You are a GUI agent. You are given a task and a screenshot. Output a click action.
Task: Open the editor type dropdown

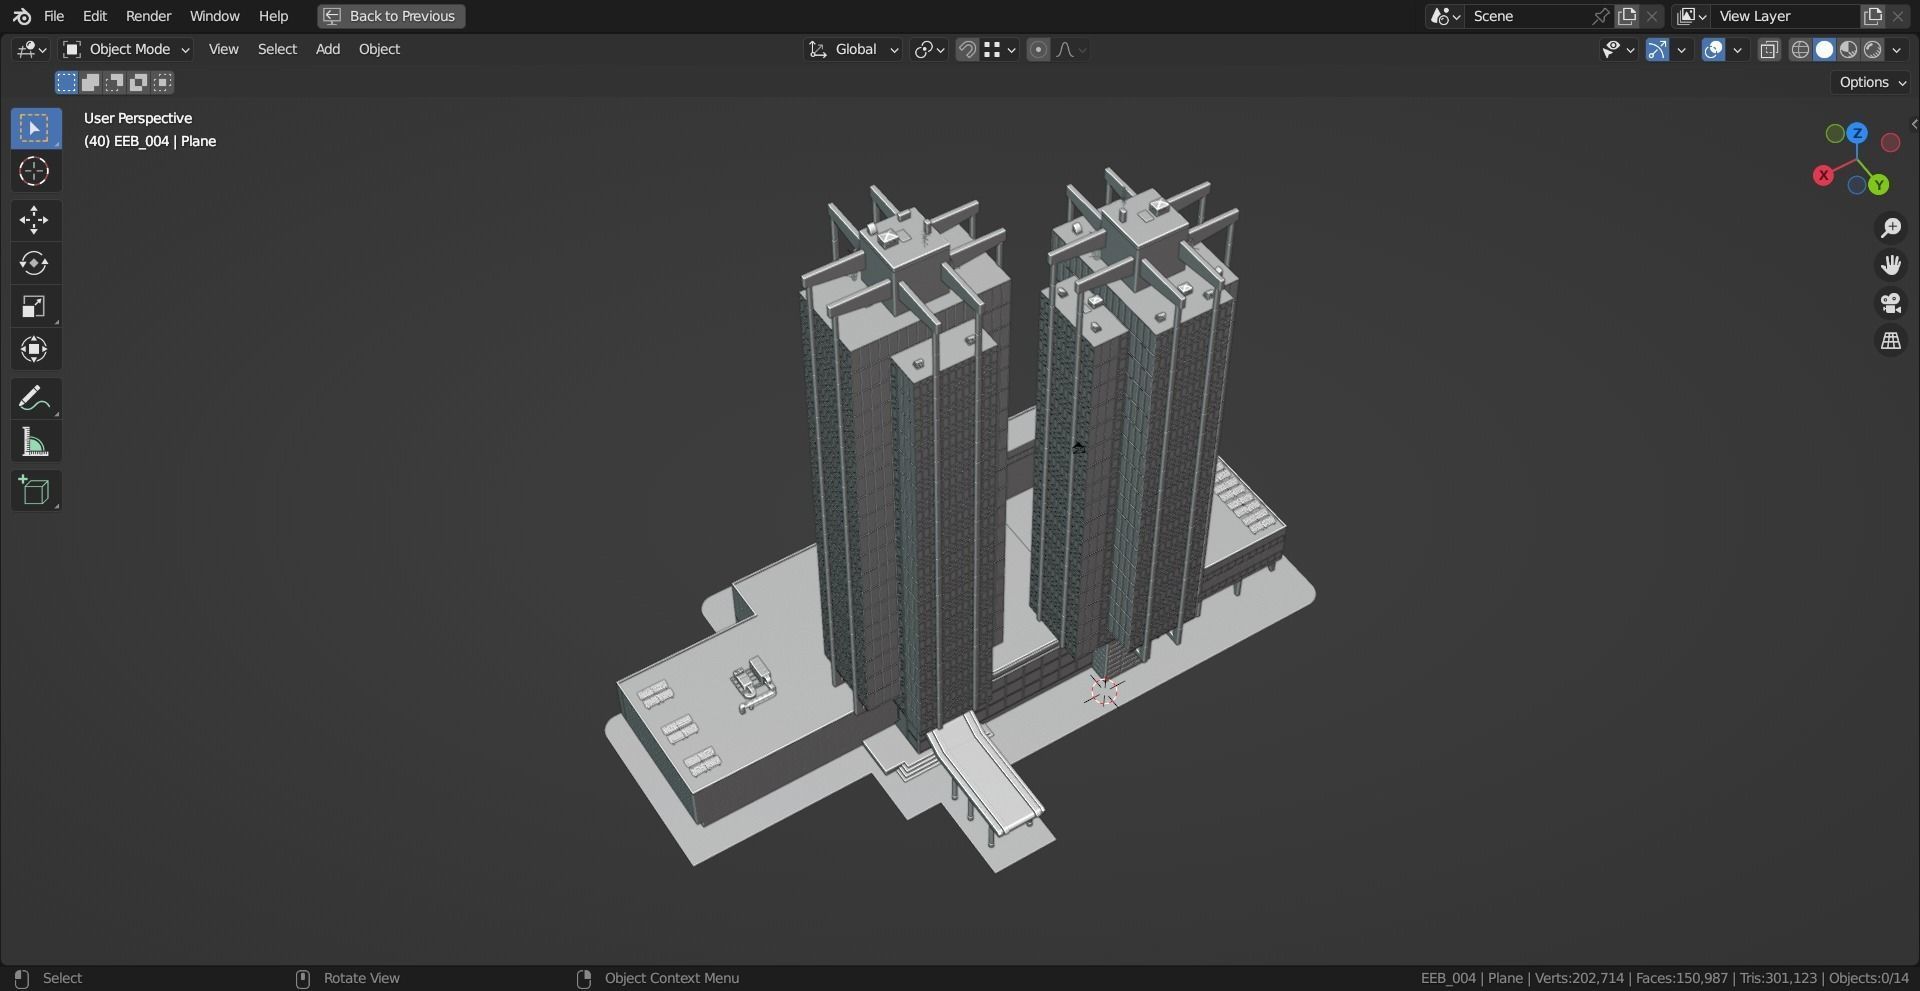point(31,49)
